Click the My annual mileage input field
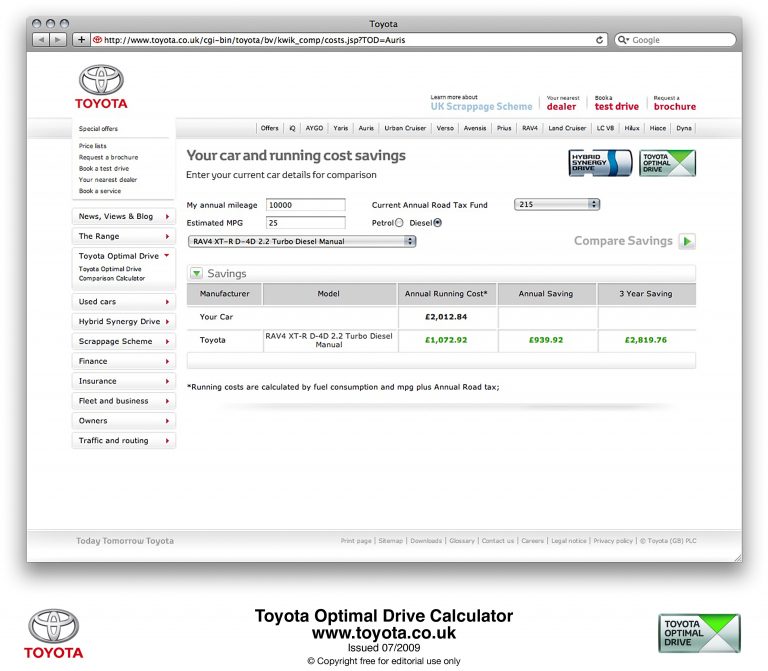The width and height of the screenshot is (768, 671). (x=305, y=205)
